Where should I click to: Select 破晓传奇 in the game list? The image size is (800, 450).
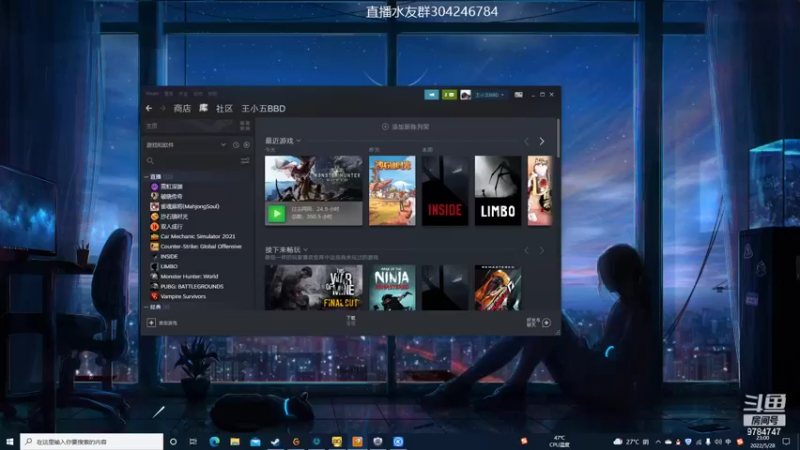[171, 196]
